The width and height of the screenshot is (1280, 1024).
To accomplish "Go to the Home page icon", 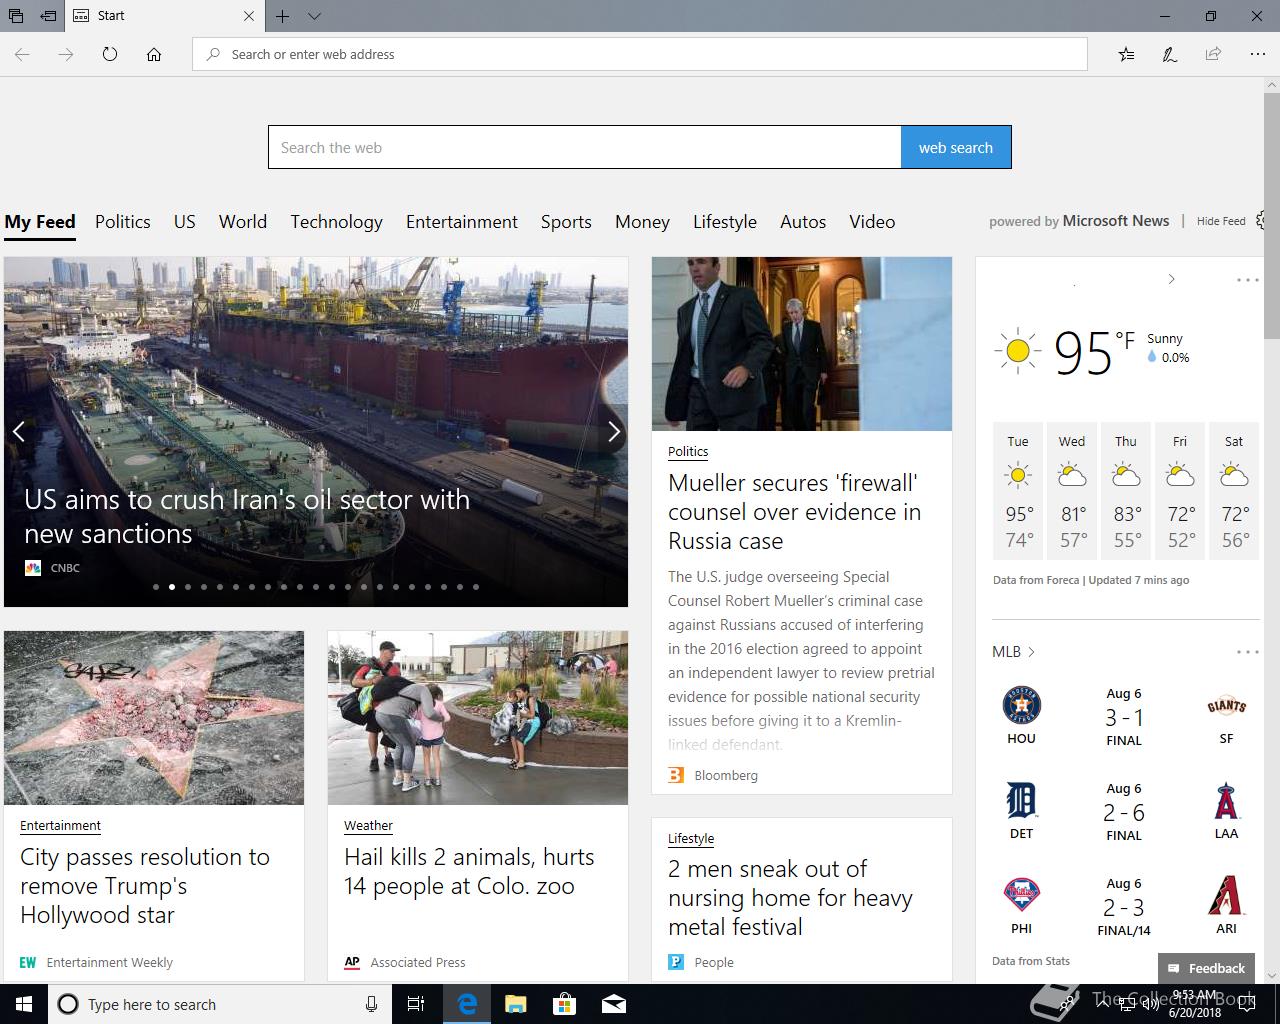I will [x=154, y=54].
